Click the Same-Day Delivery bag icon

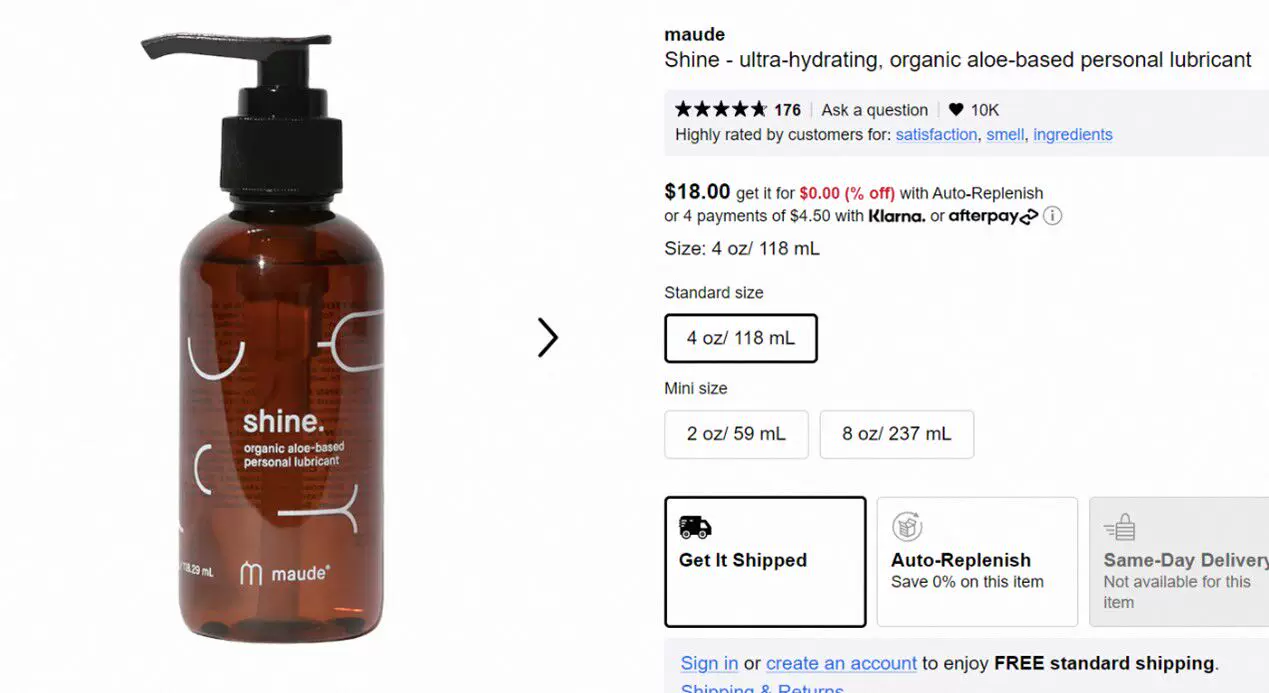[1119, 527]
